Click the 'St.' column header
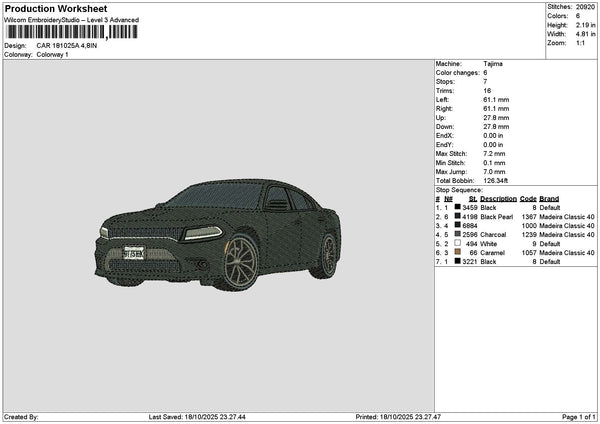600x424 pixels. (473, 199)
